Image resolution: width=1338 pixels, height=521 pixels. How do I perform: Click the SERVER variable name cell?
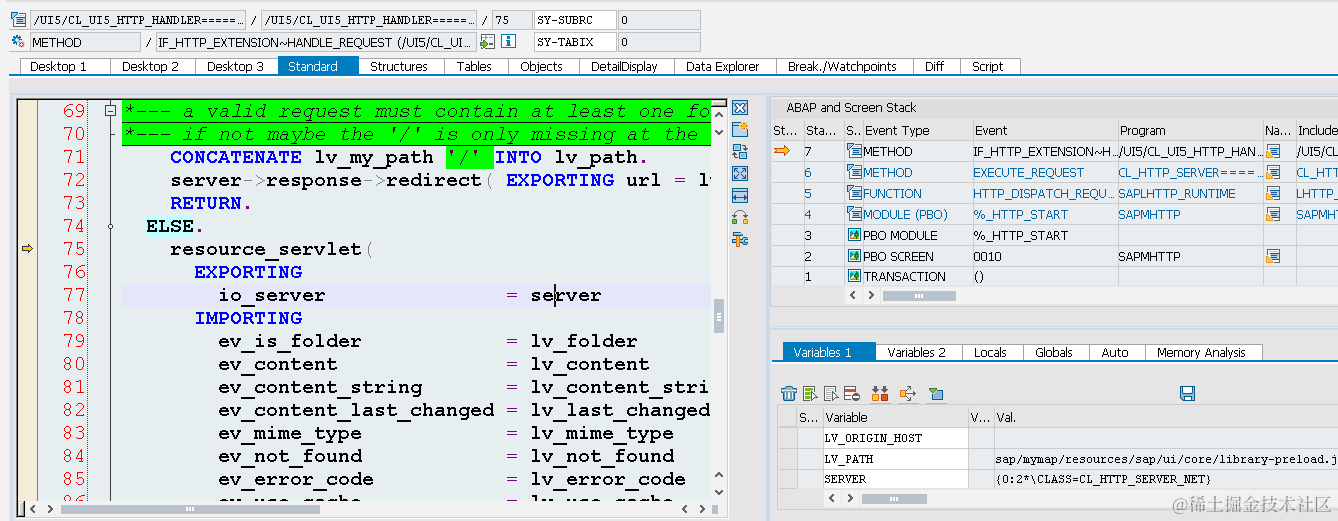895,480
